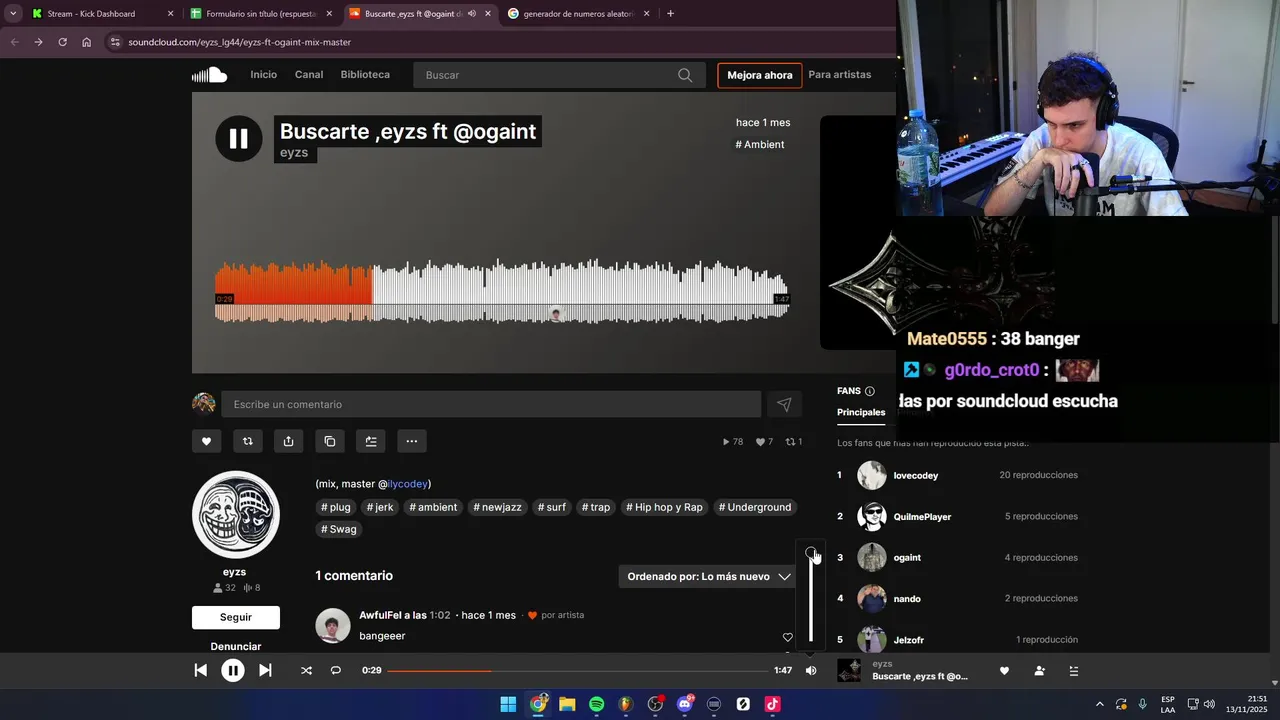
Task: Open the share track dialog
Action: pos(288,441)
